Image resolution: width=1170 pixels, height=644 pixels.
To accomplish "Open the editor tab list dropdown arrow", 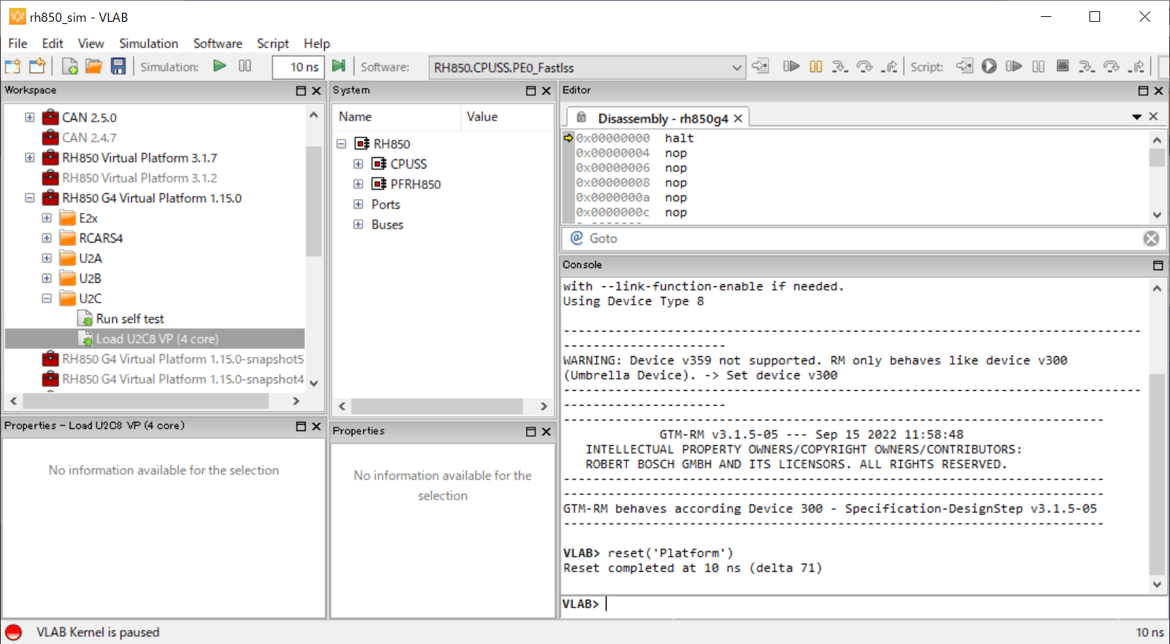I will click(1136, 117).
